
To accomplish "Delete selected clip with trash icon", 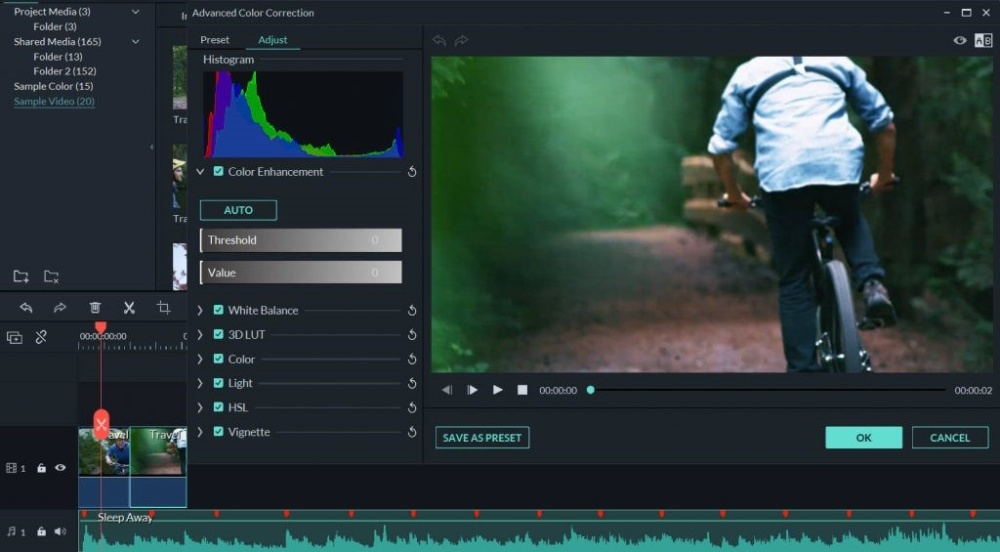I will click(95, 308).
